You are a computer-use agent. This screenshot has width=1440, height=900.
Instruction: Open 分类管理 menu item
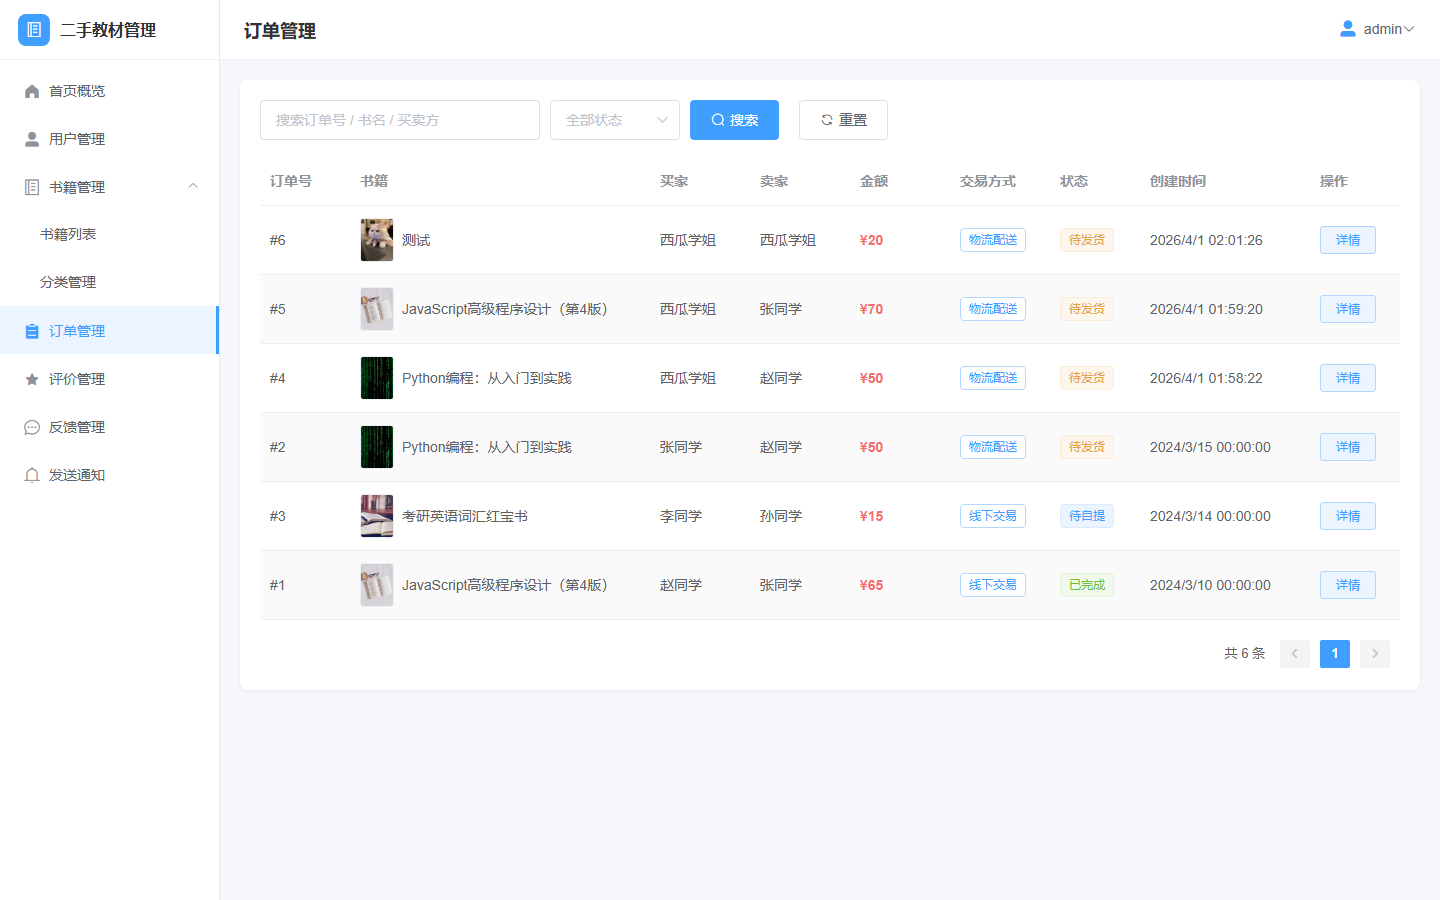click(68, 282)
